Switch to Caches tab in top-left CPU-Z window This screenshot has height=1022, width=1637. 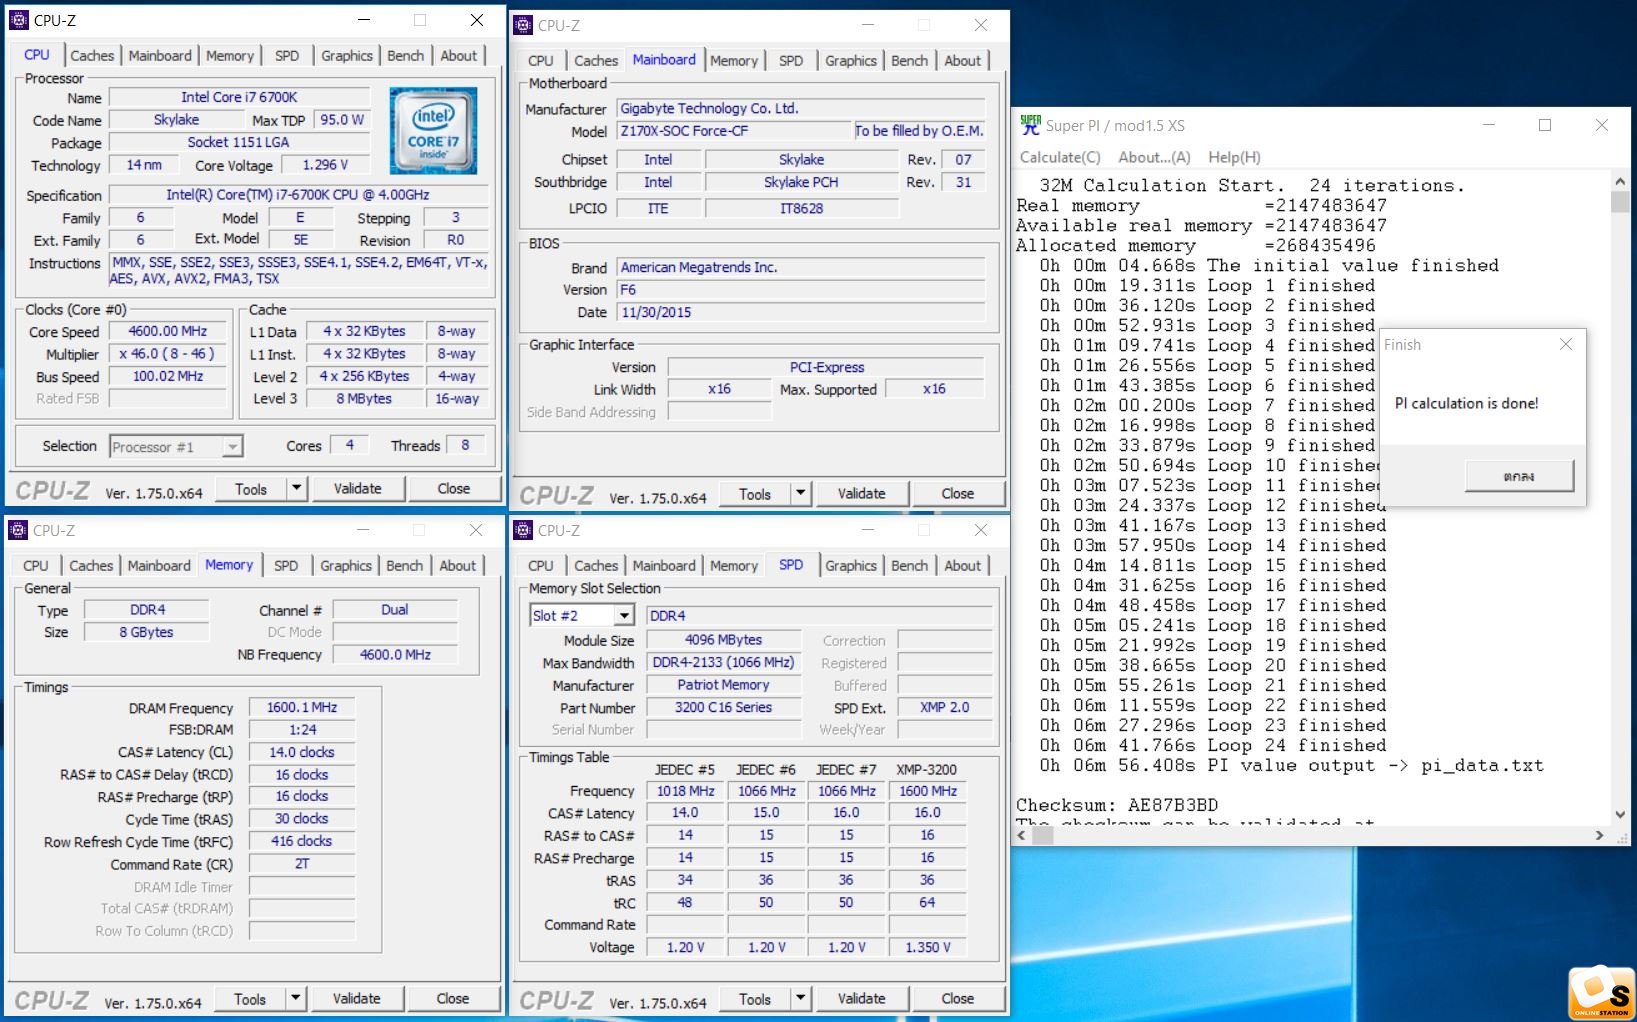(x=92, y=56)
